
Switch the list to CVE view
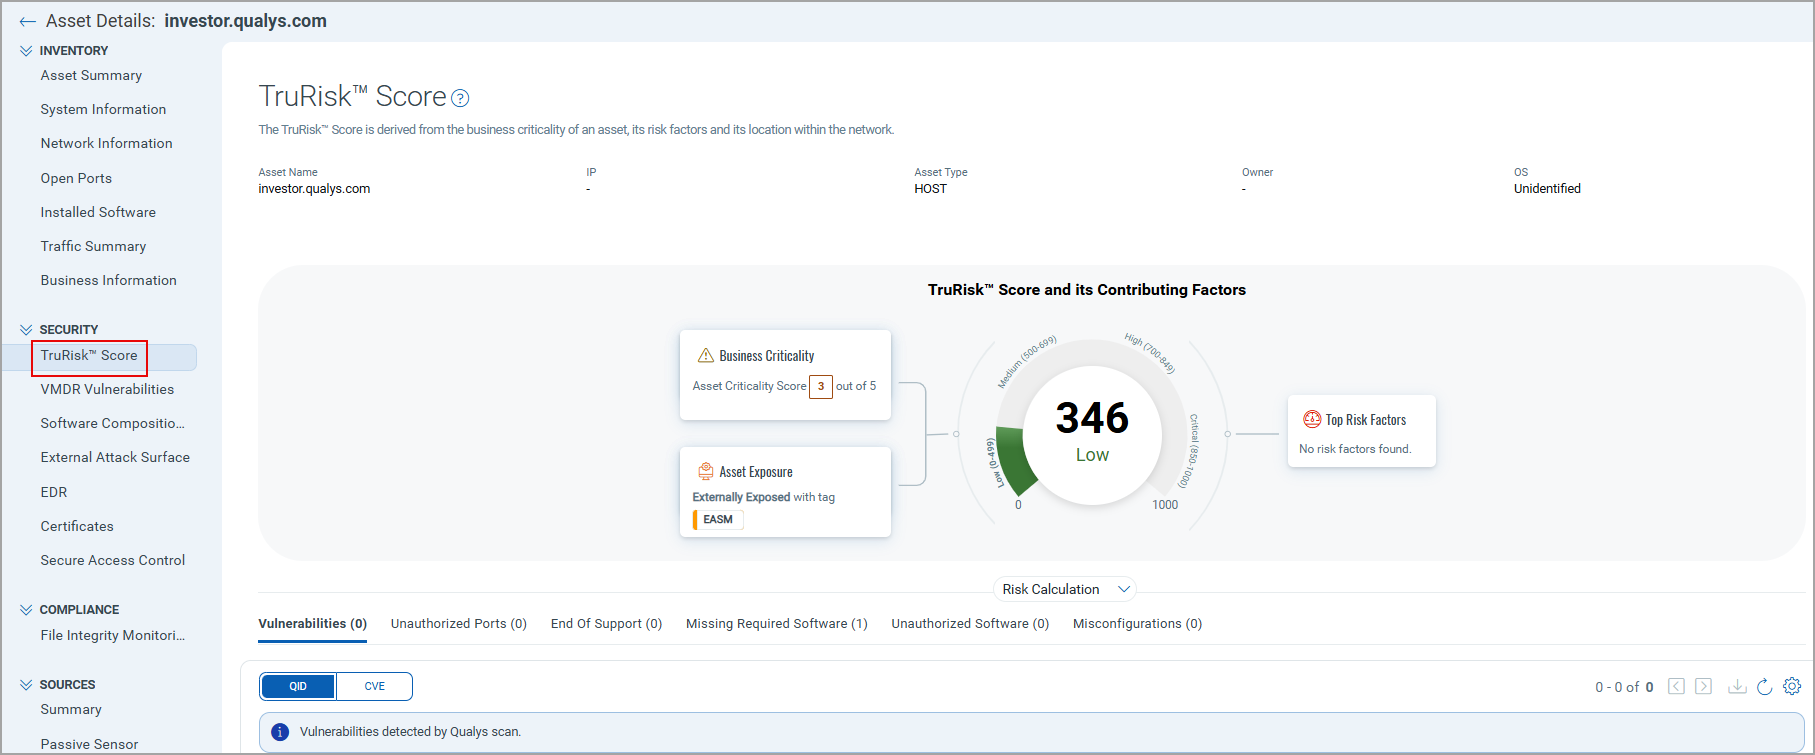[x=374, y=686]
